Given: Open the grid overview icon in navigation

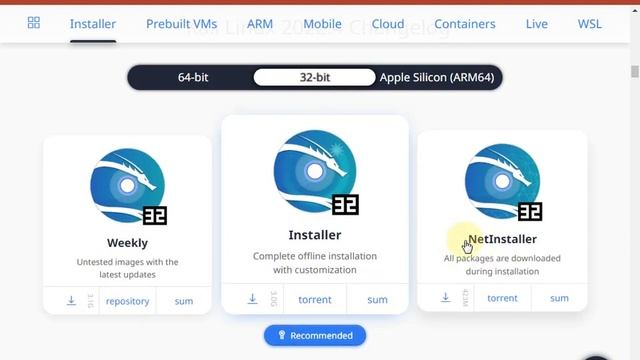Looking at the screenshot, I should pyautogui.click(x=33, y=22).
